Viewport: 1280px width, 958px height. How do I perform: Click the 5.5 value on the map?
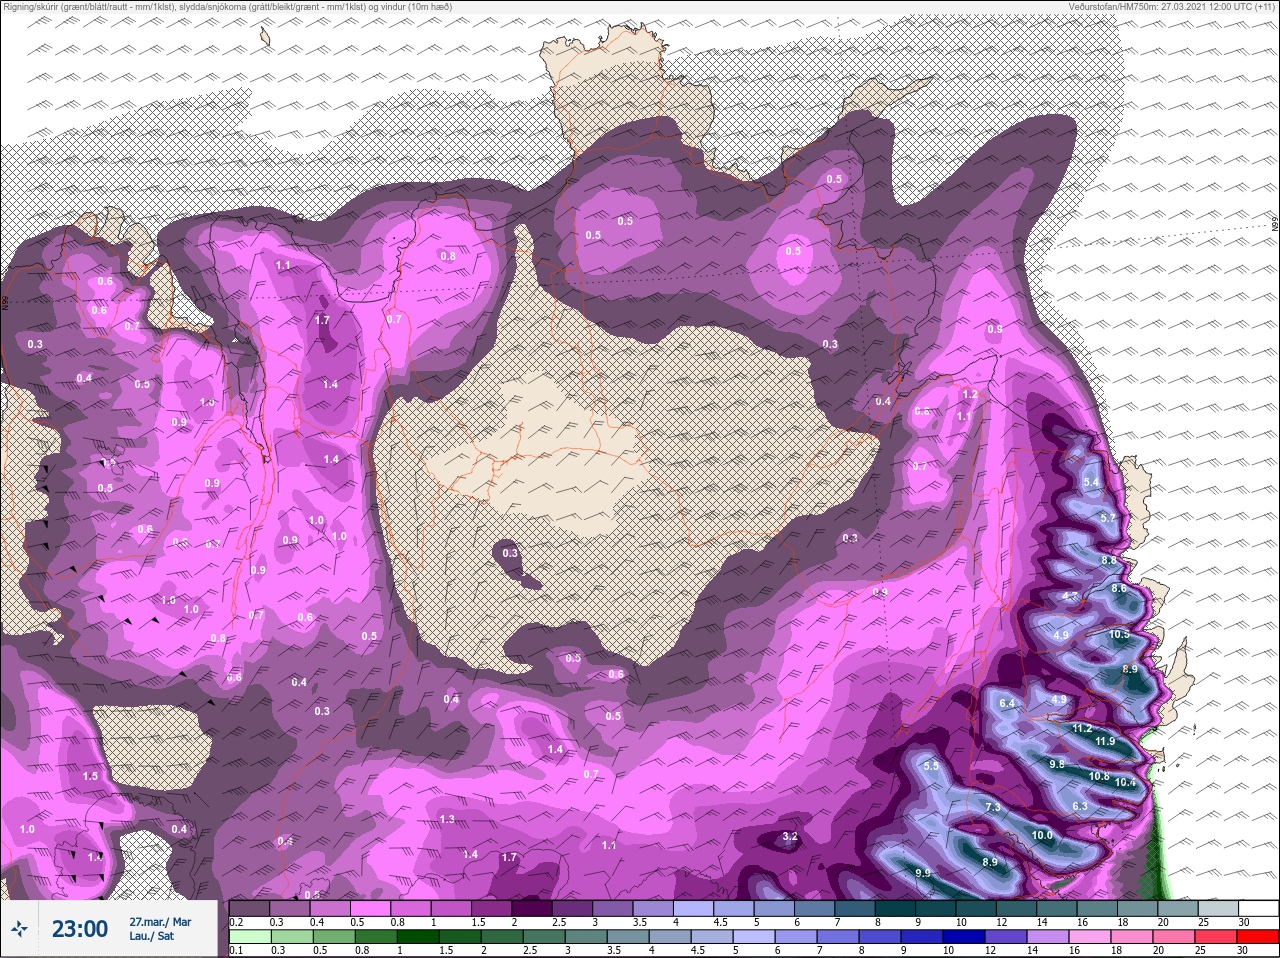(x=931, y=766)
